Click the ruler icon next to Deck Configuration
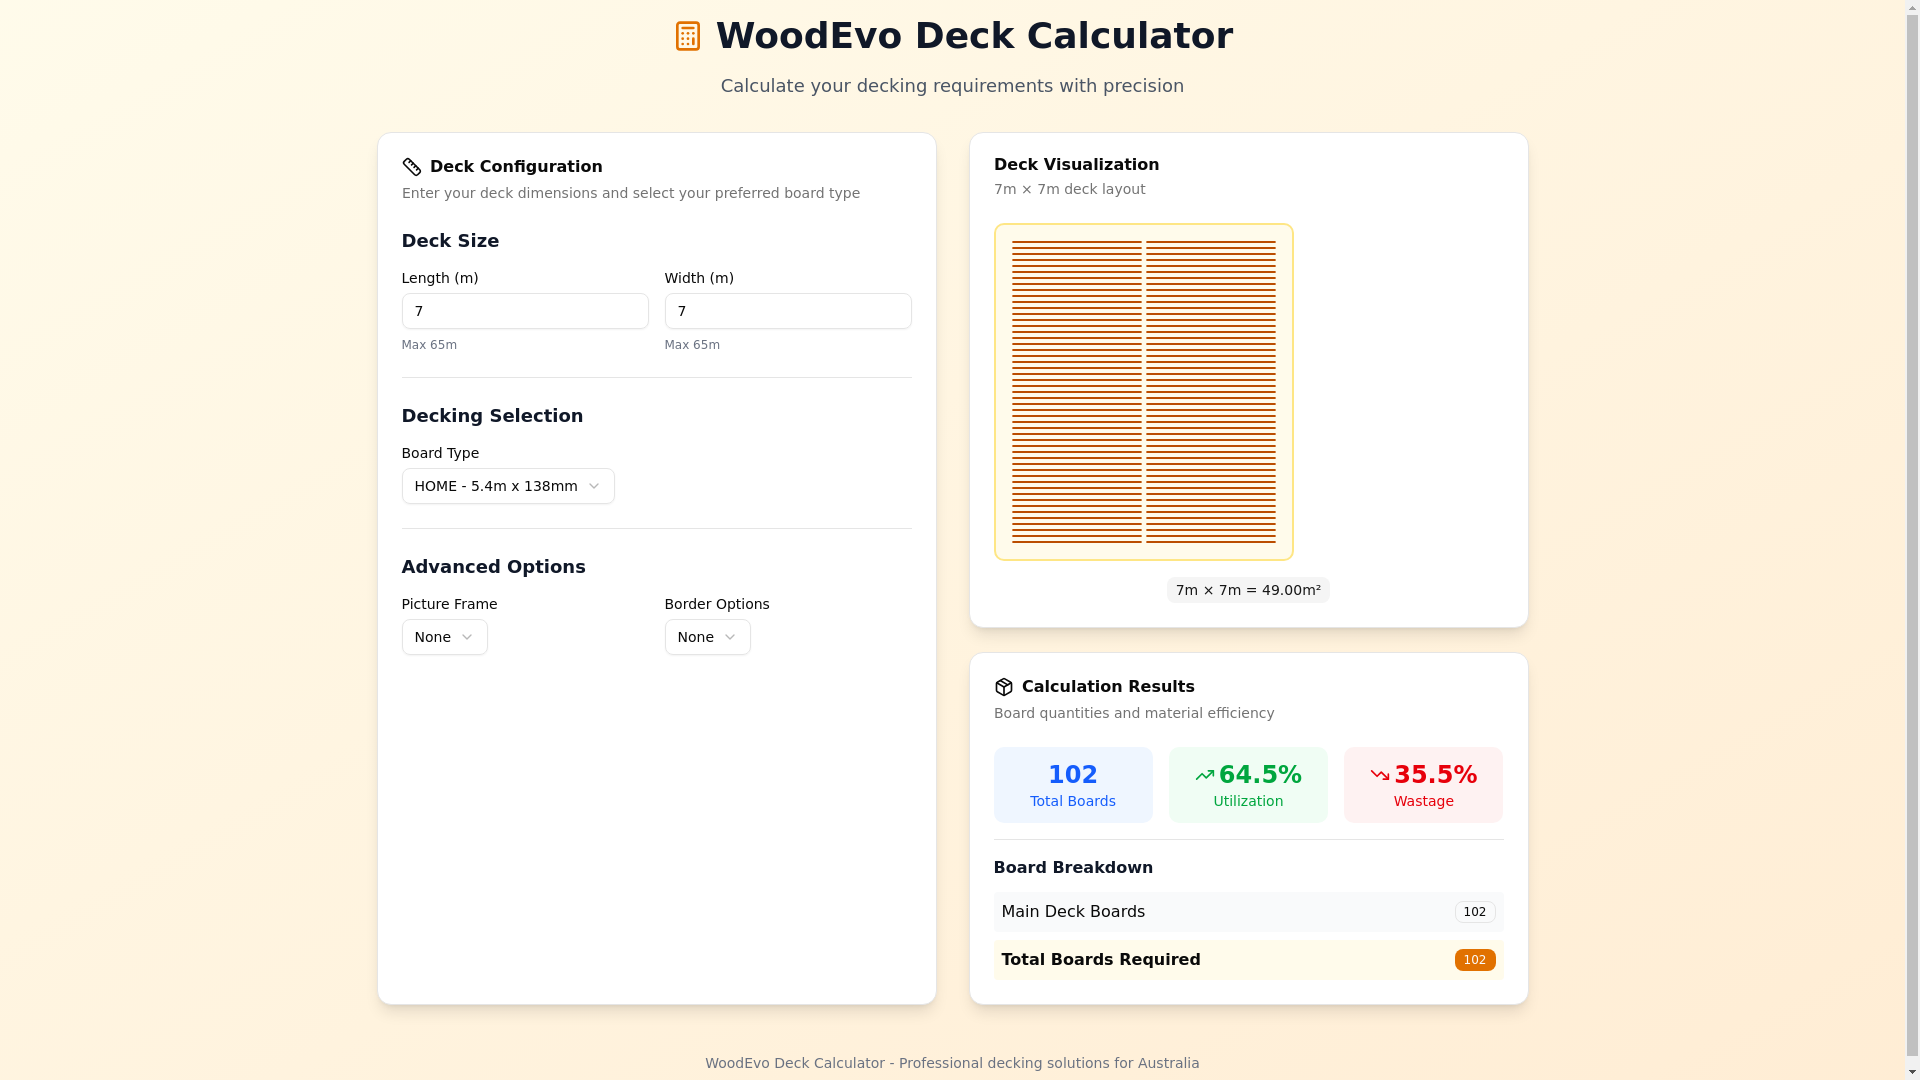The image size is (1920, 1080). [411, 167]
